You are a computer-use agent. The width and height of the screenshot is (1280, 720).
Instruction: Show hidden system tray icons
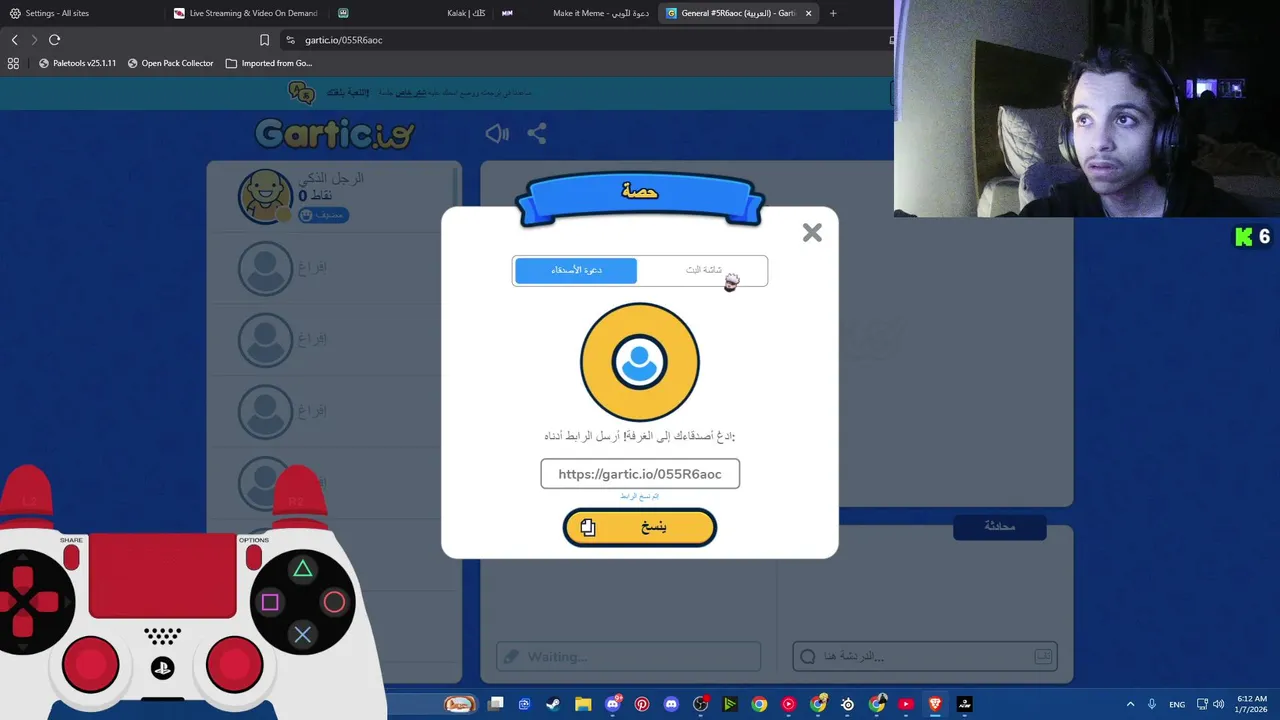coord(1130,704)
